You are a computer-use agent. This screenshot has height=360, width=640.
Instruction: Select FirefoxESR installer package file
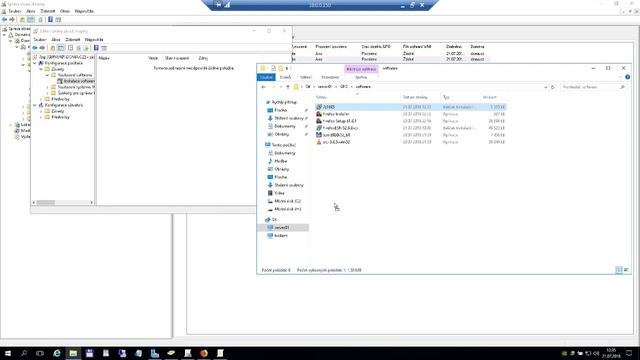coord(410,128)
